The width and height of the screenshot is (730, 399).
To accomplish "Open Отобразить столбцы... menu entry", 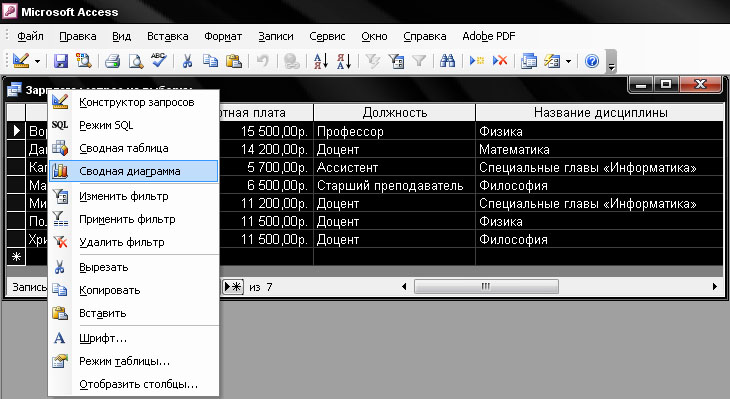I will click(x=133, y=384).
